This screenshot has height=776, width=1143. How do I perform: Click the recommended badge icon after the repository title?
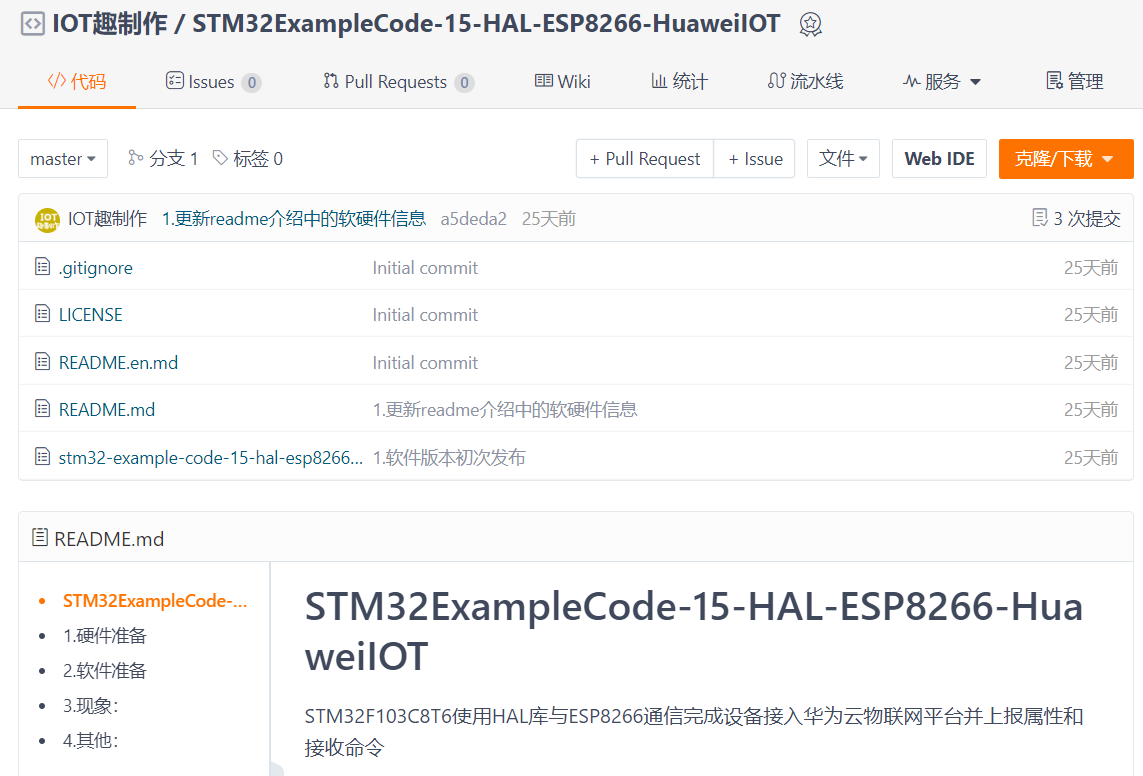(x=810, y=25)
